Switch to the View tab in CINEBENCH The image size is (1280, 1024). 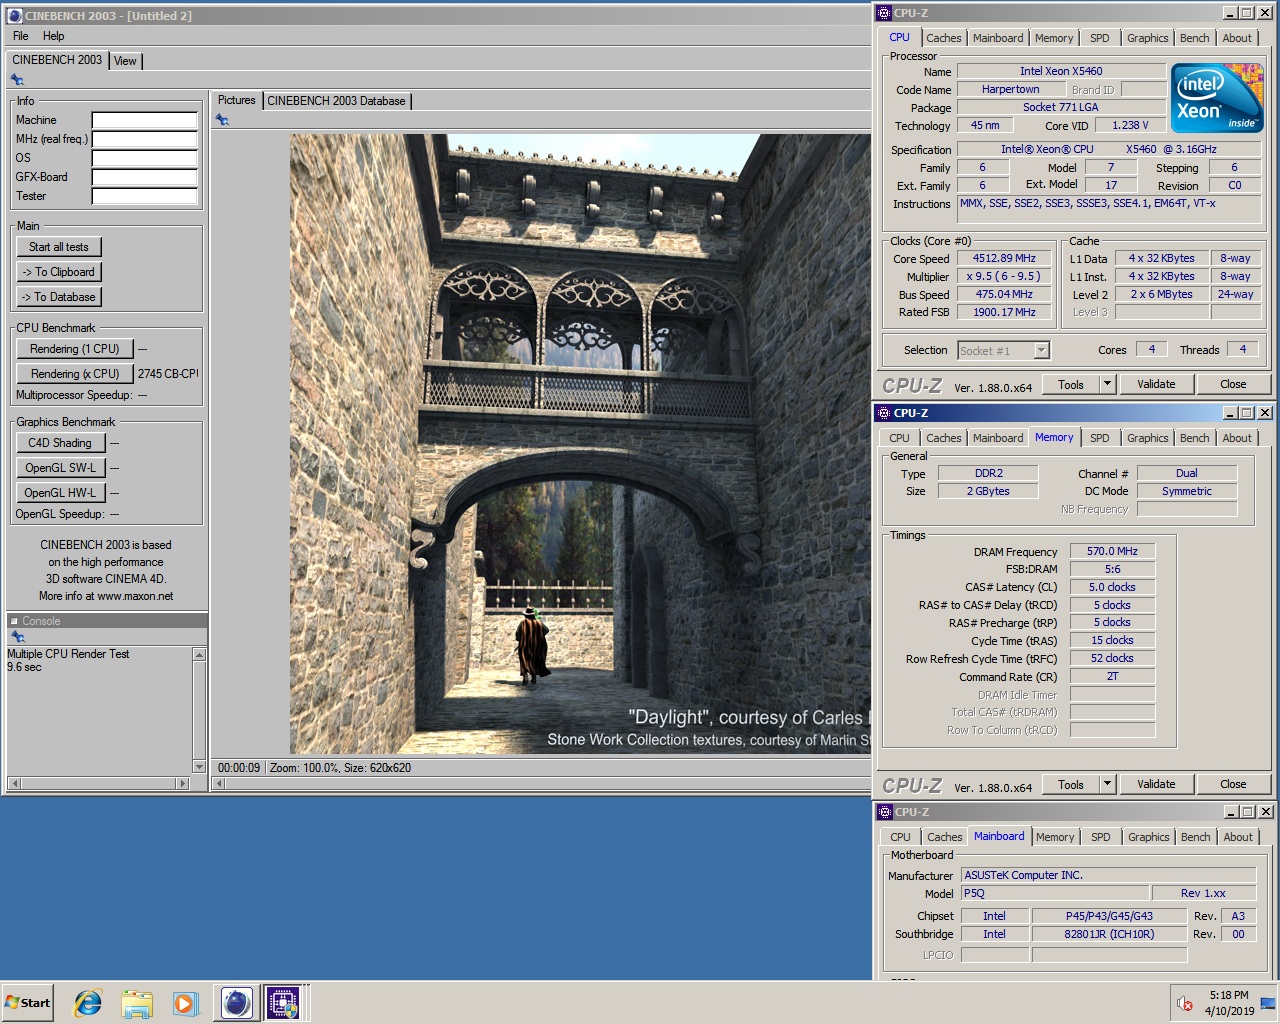[x=125, y=61]
